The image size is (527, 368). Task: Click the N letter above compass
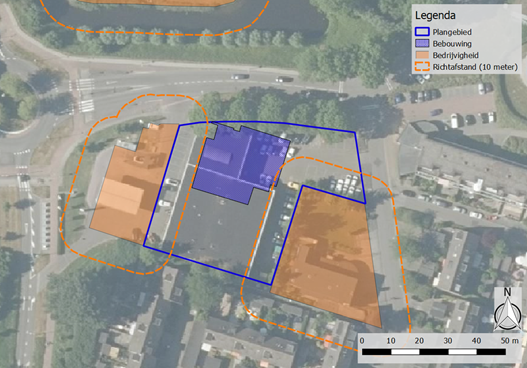coord(507,292)
